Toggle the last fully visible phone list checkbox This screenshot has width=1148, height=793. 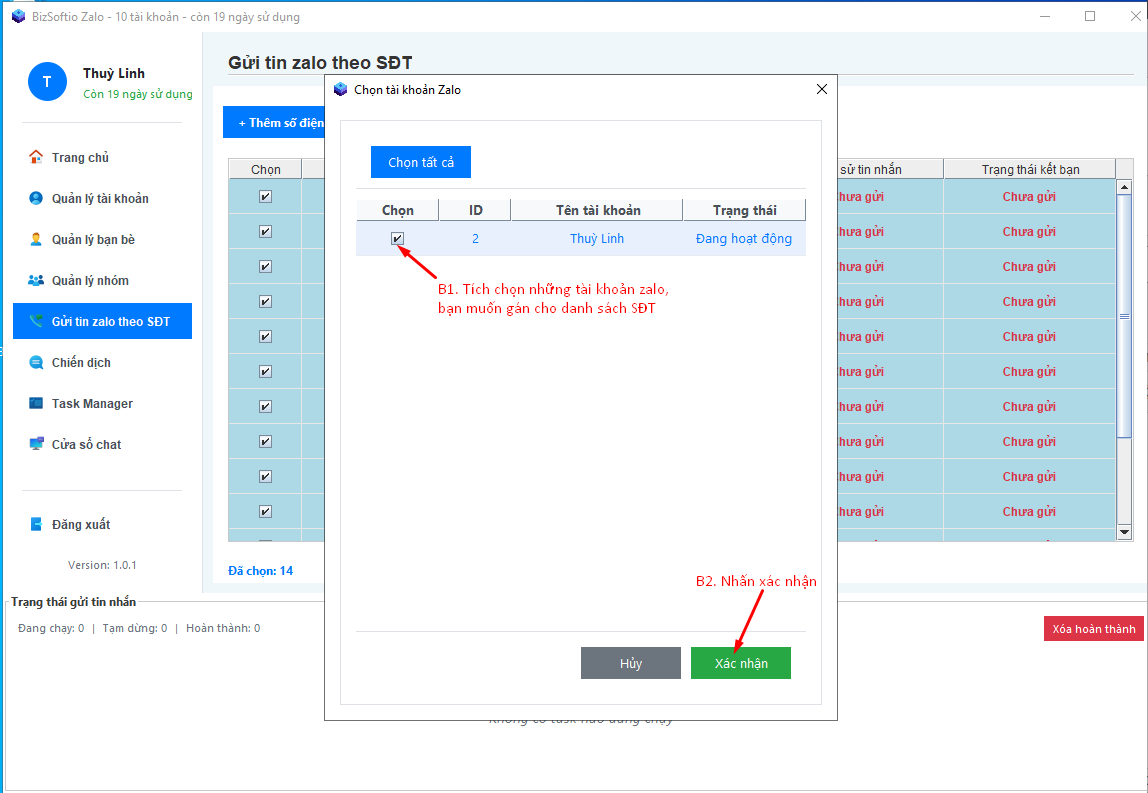[265, 511]
